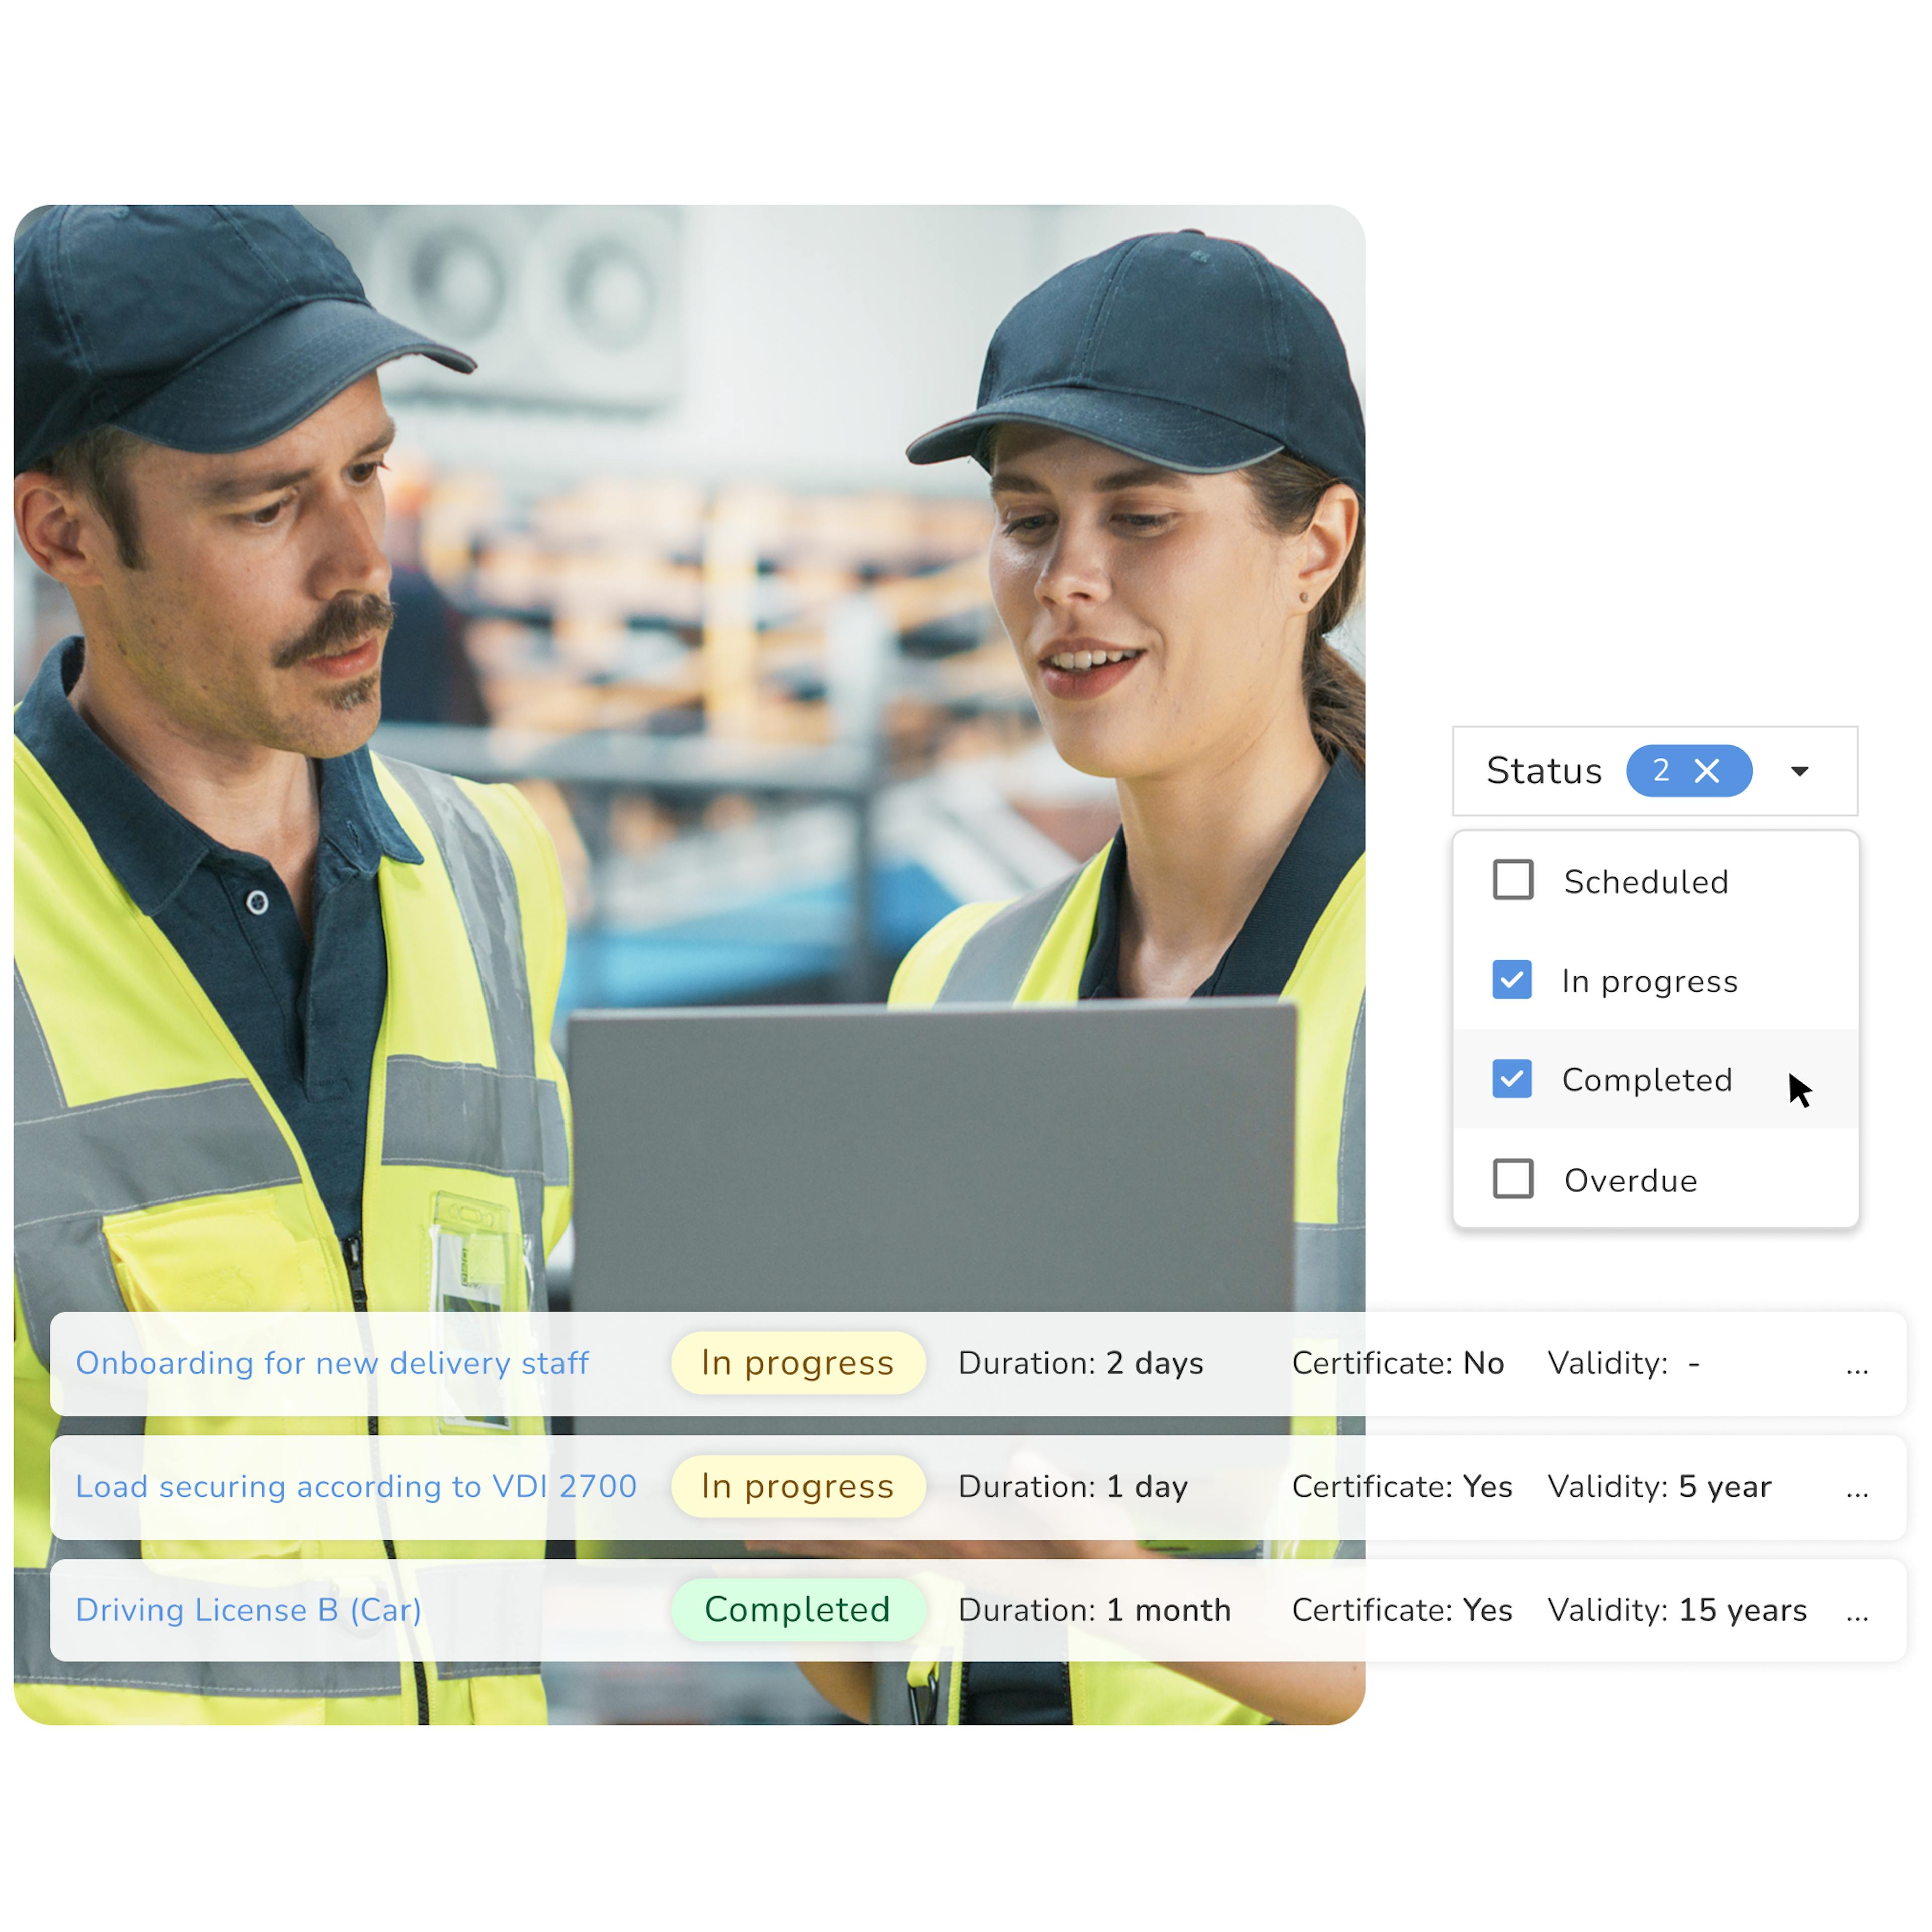Click the blue 2 filter count badge
This screenshot has width=1932, height=1932.
[x=1661, y=771]
